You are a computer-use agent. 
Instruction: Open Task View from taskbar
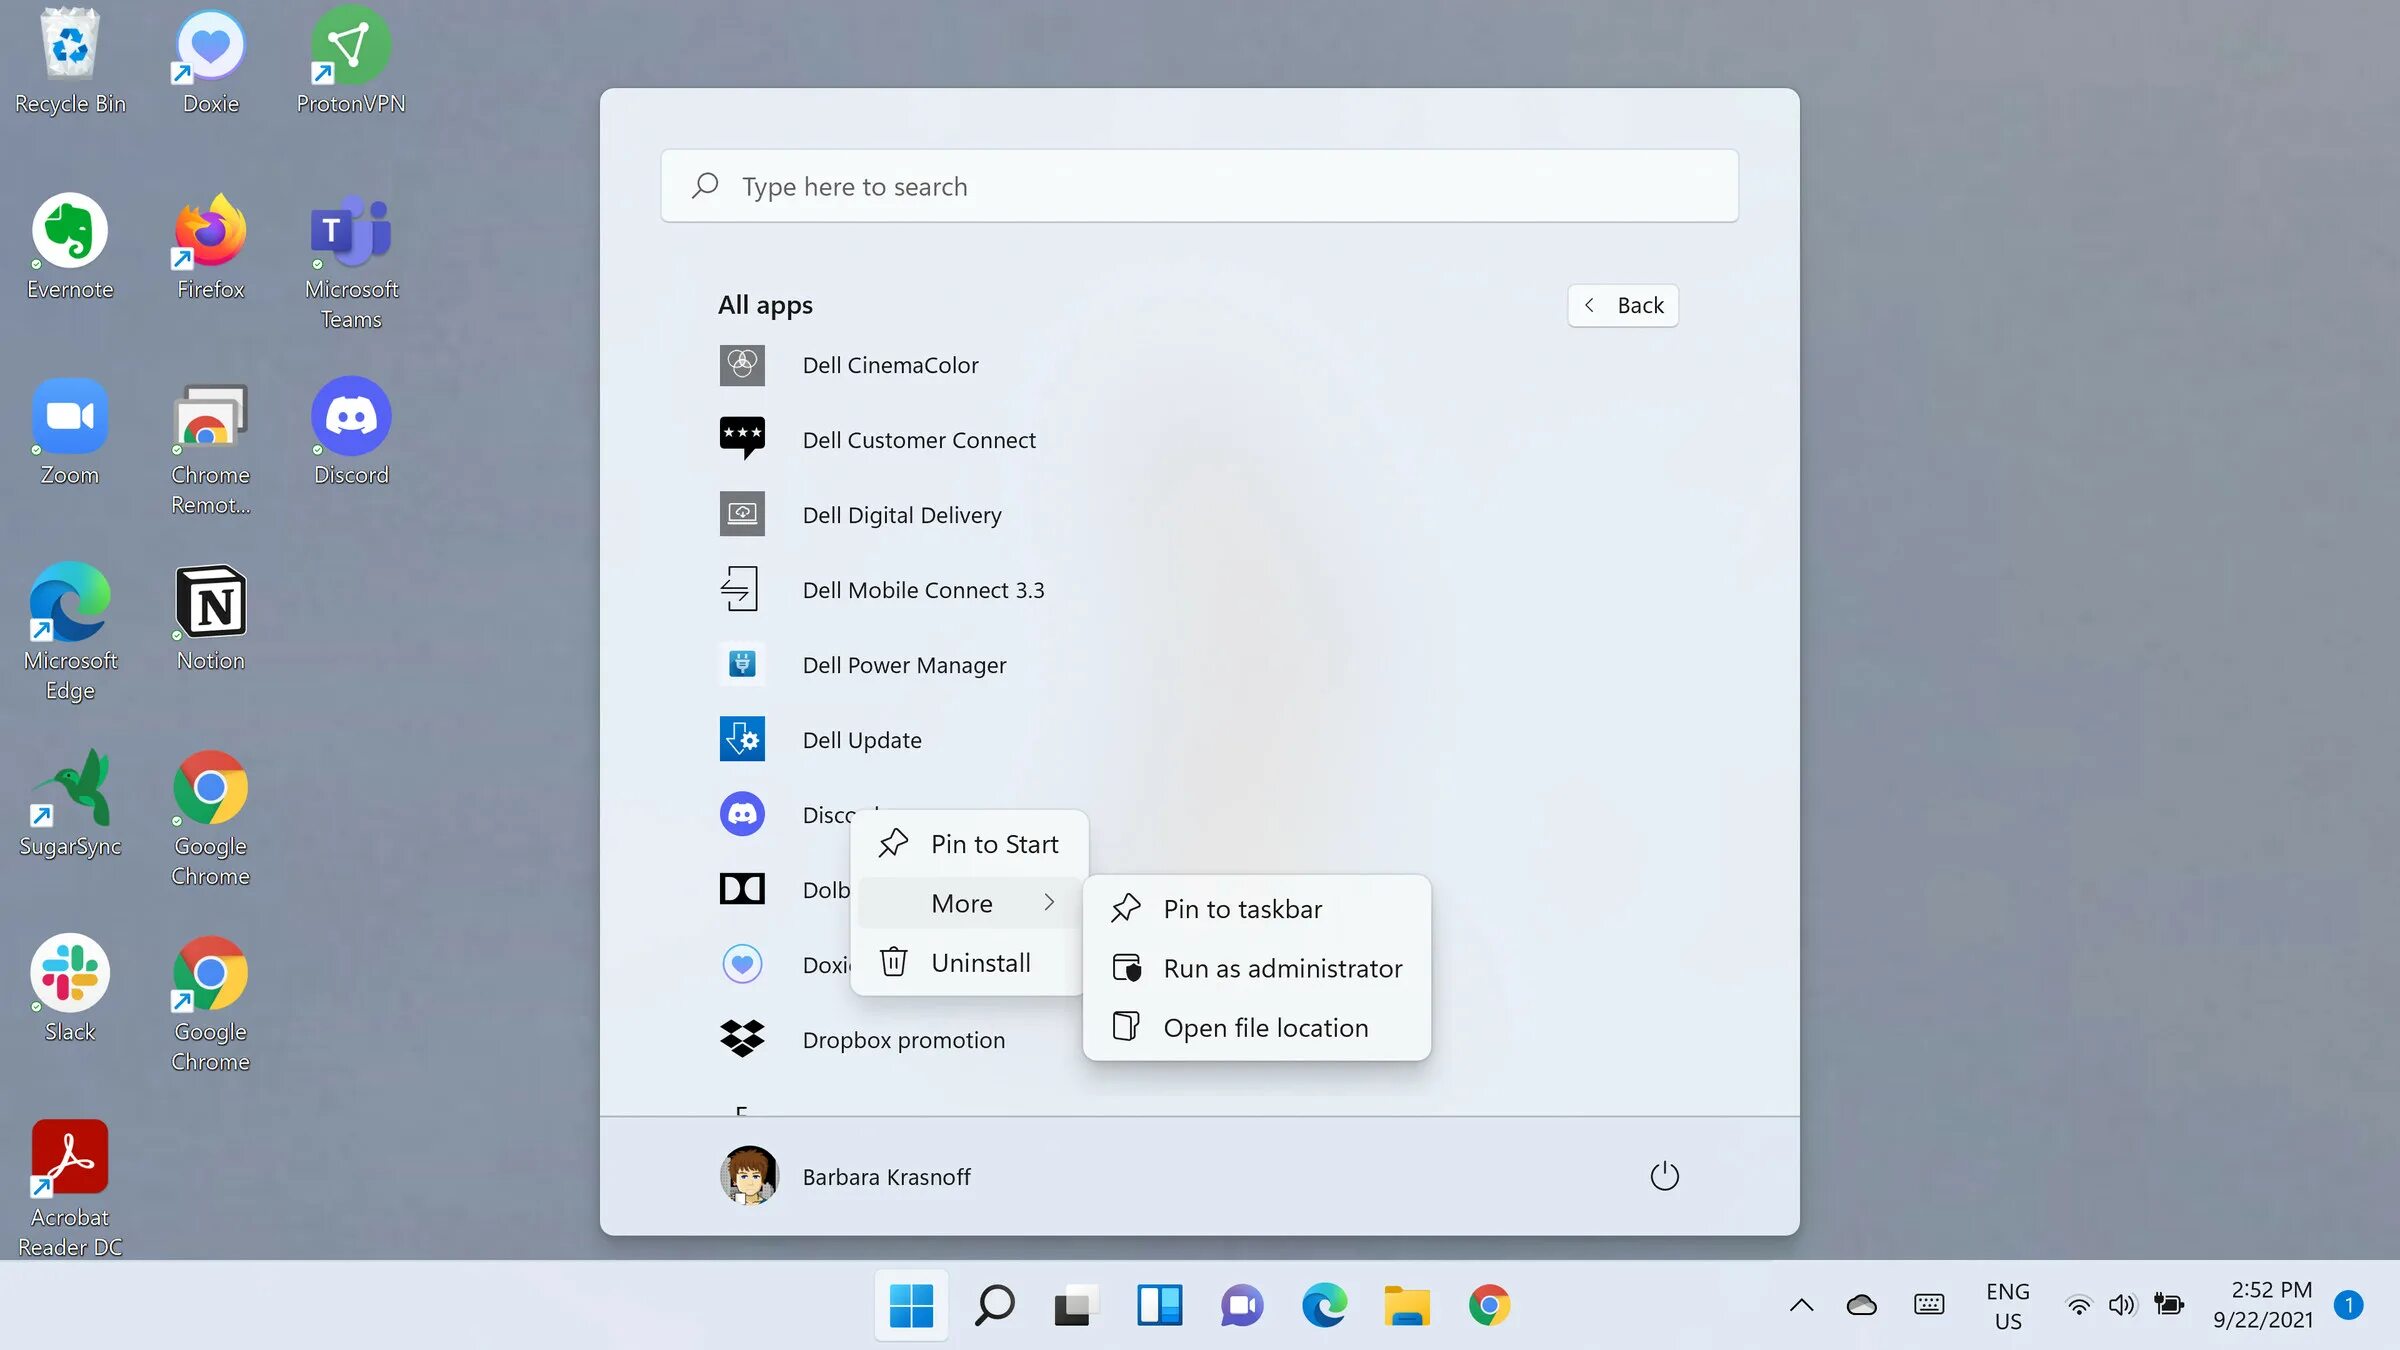[1075, 1305]
